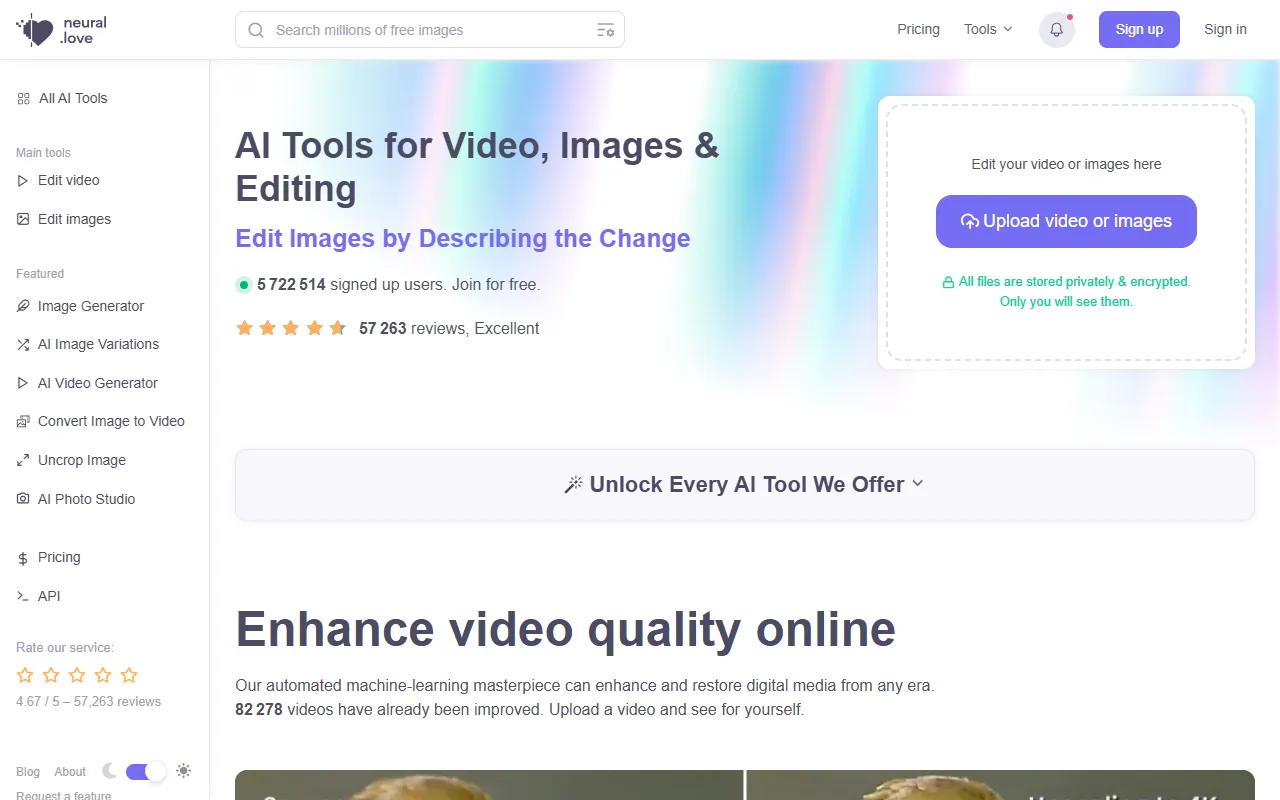Open Pricing in the top navigation
1280x800 pixels.
918,29
